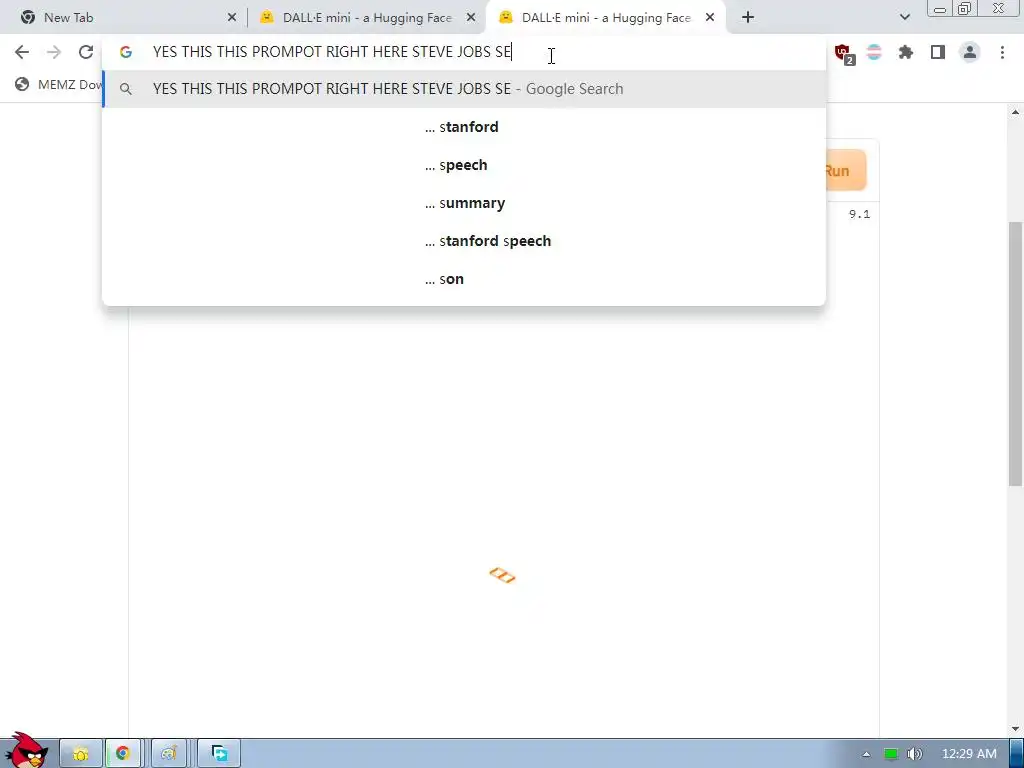Click the blue monitor taskbar icon
Image resolution: width=1024 pixels, height=768 pixels.
[x=219, y=754]
